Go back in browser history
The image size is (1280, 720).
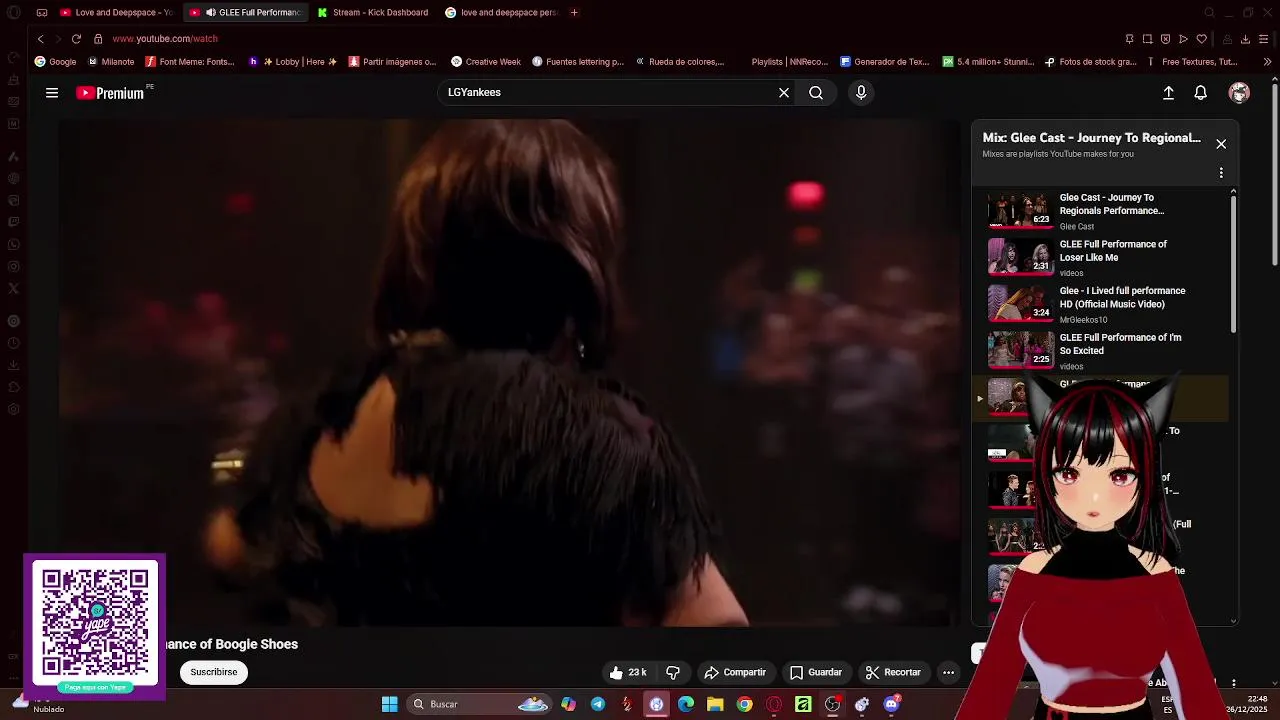point(40,39)
